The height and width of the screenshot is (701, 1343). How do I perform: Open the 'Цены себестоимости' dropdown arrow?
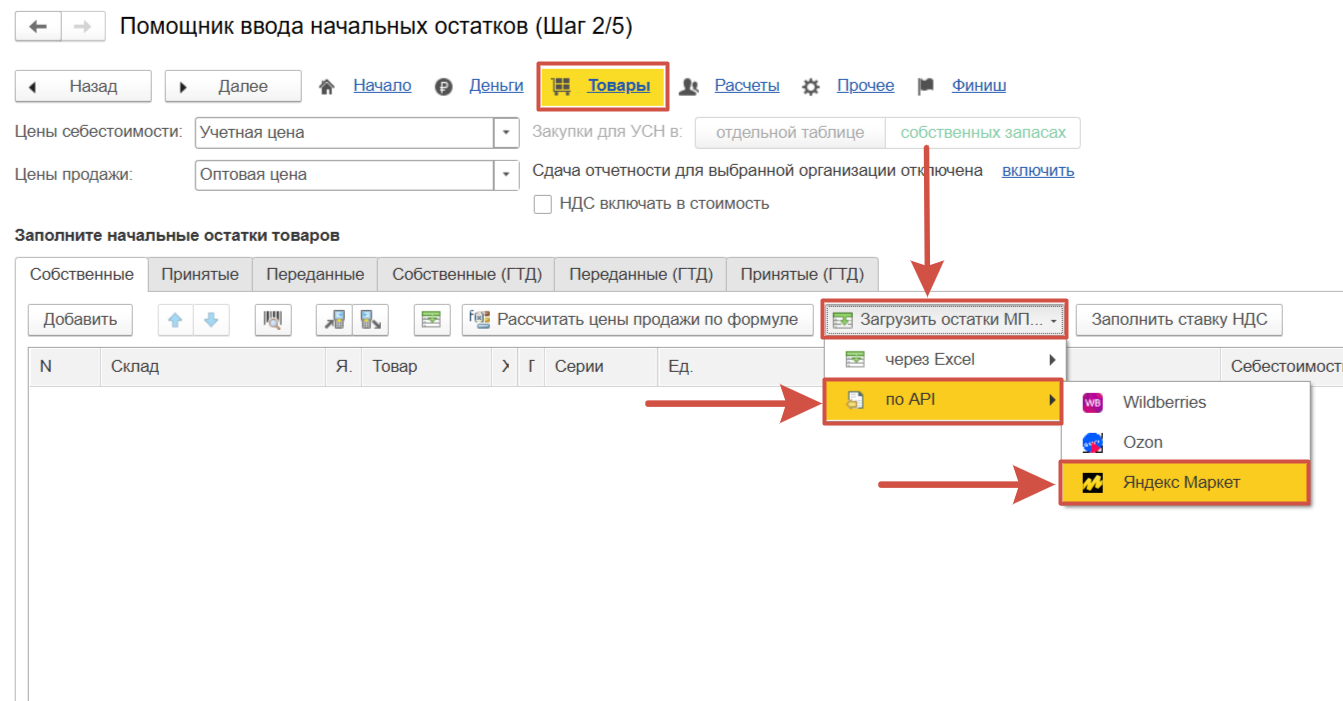coord(507,133)
